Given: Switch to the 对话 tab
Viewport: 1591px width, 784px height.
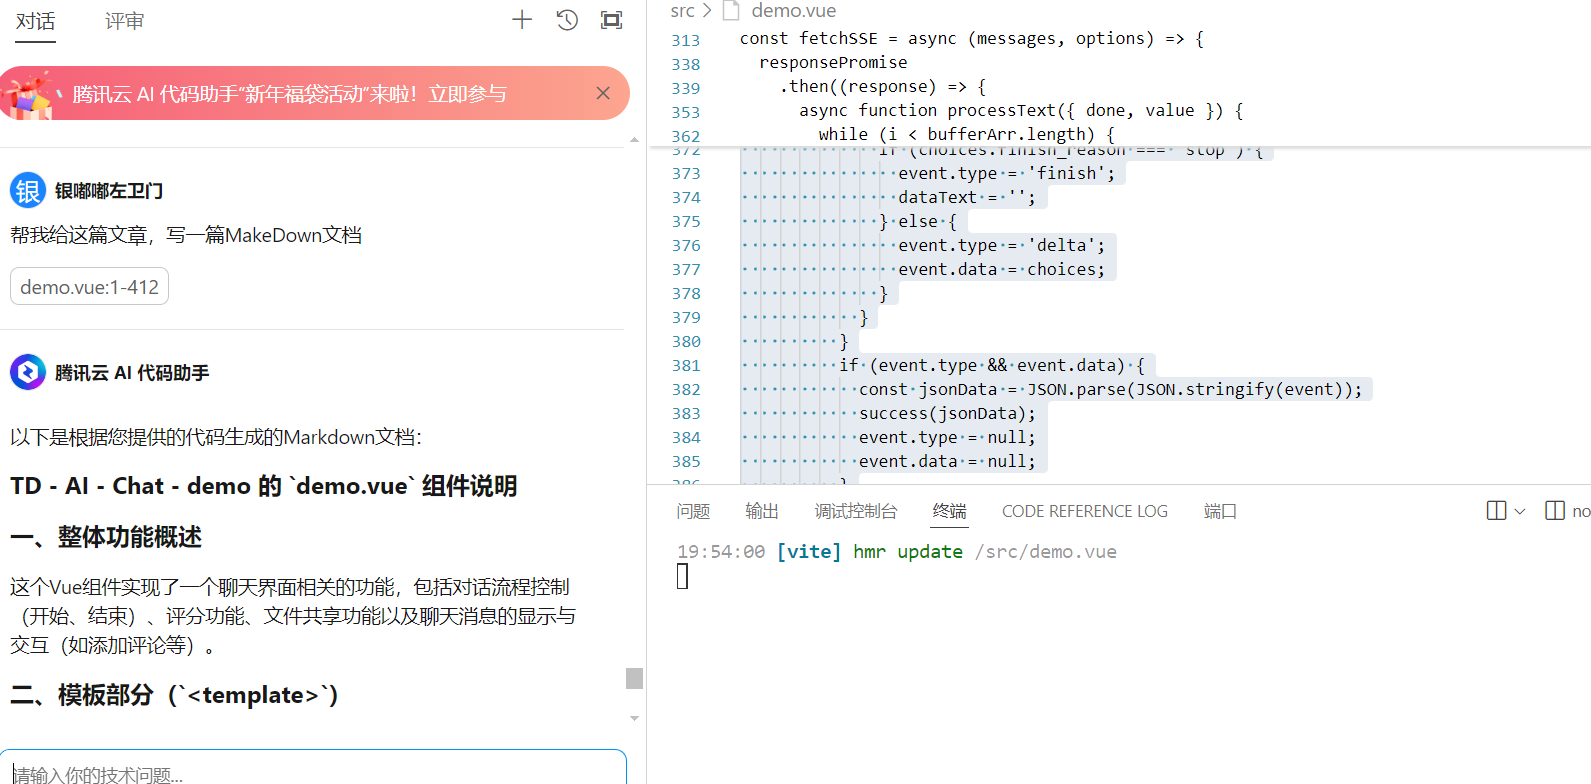Looking at the screenshot, I should tap(36, 21).
